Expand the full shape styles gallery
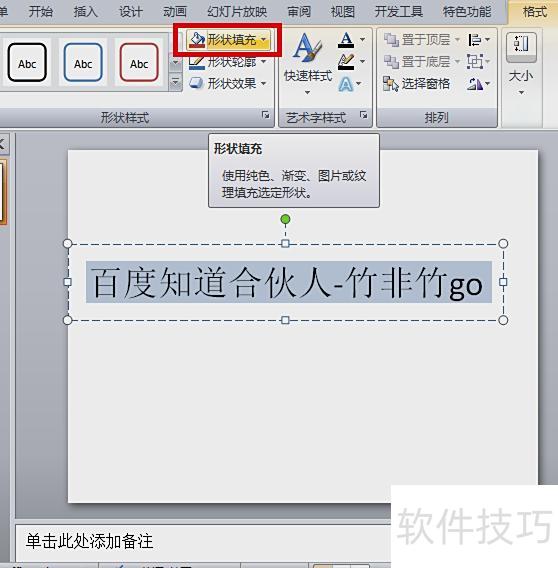 pyautogui.click(x=175, y=83)
